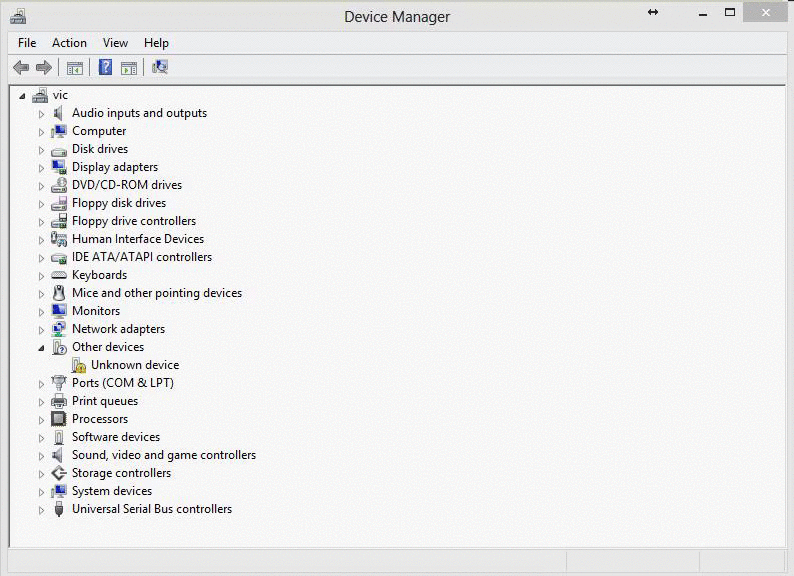This screenshot has height=576, width=794.
Task: Click the Device Manager title bar icon
Action: [x=18, y=17]
